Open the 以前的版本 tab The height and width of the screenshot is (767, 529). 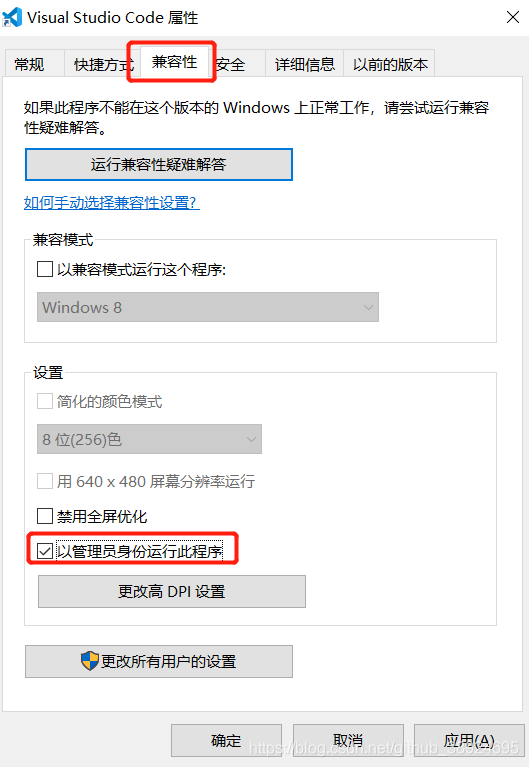click(390, 64)
